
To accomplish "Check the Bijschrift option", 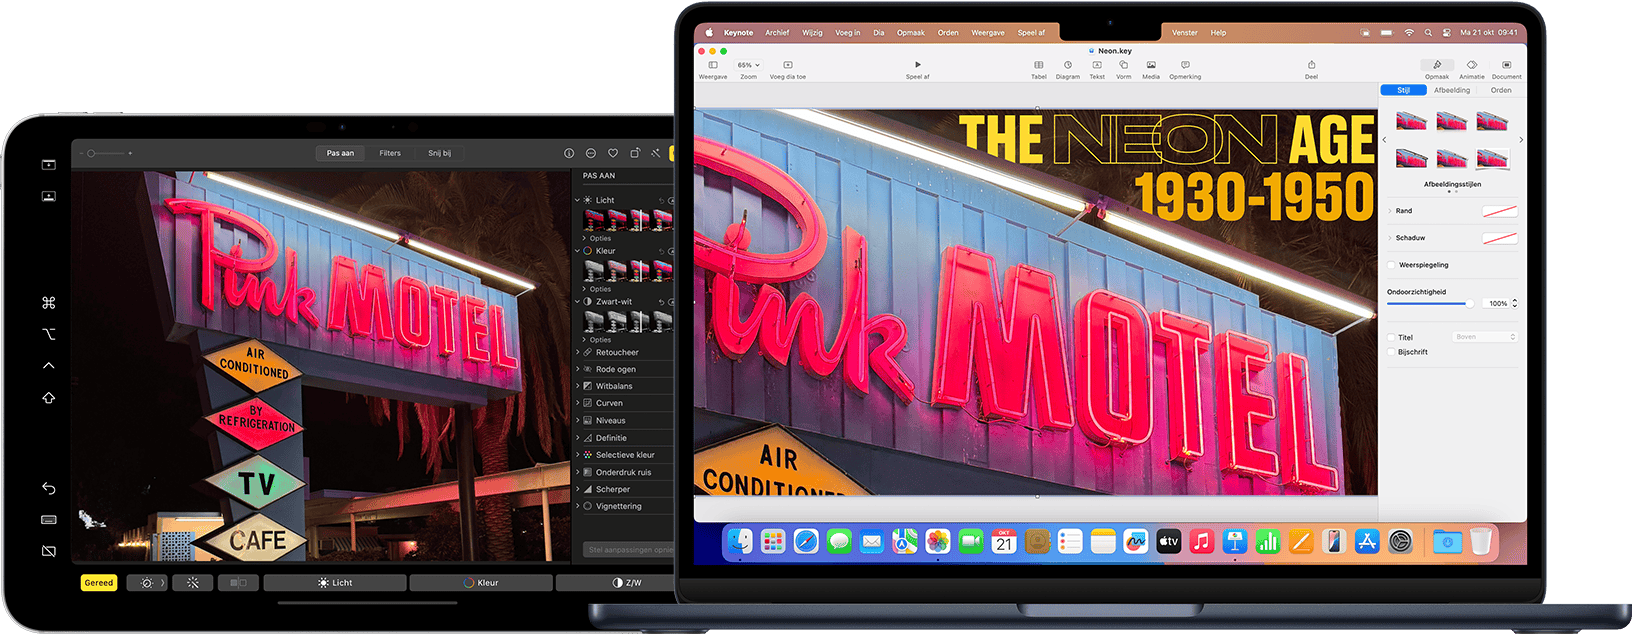I will (1391, 352).
